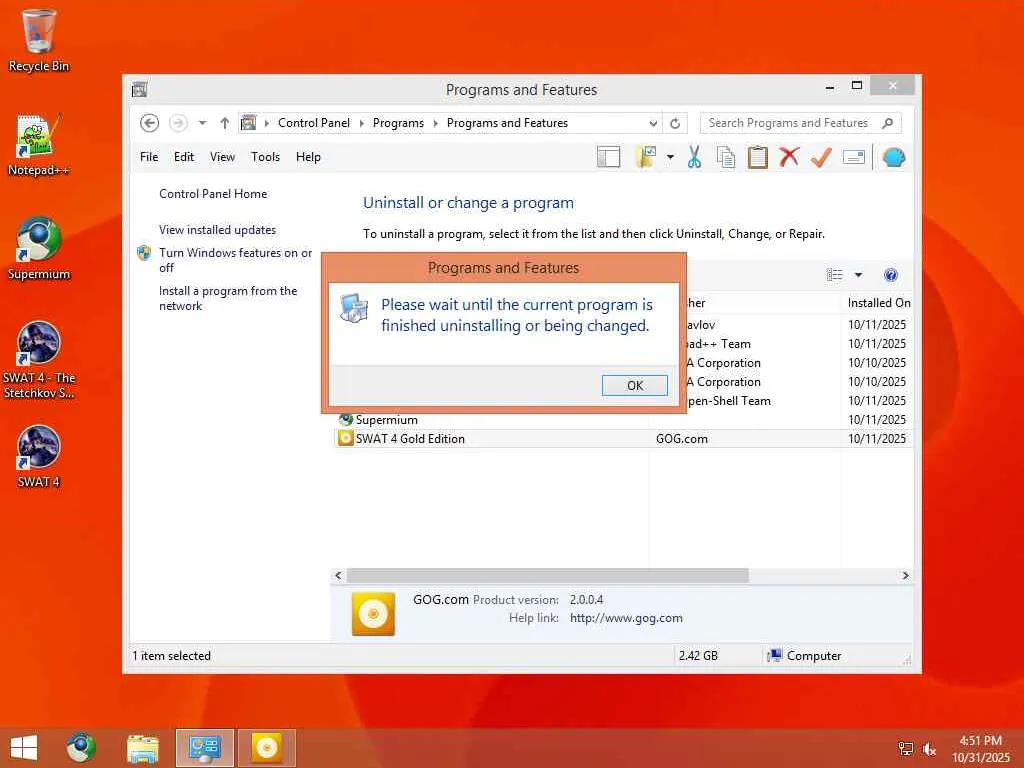Select the Recycle Bin desktop icon
The height and width of the screenshot is (768, 1024).
tap(39, 40)
